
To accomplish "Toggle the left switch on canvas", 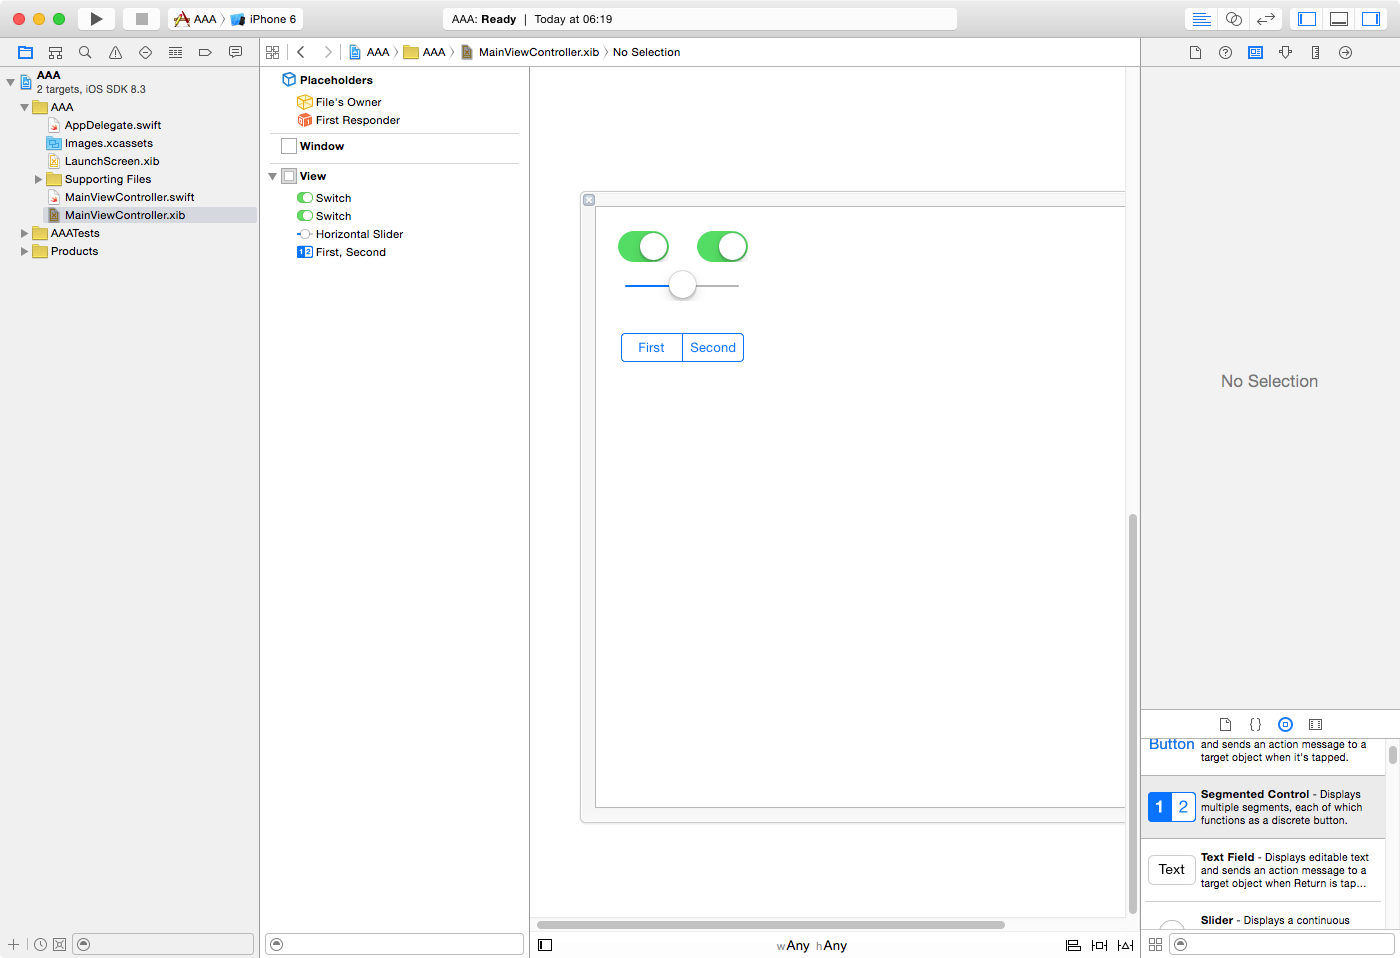I will coord(643,246).
